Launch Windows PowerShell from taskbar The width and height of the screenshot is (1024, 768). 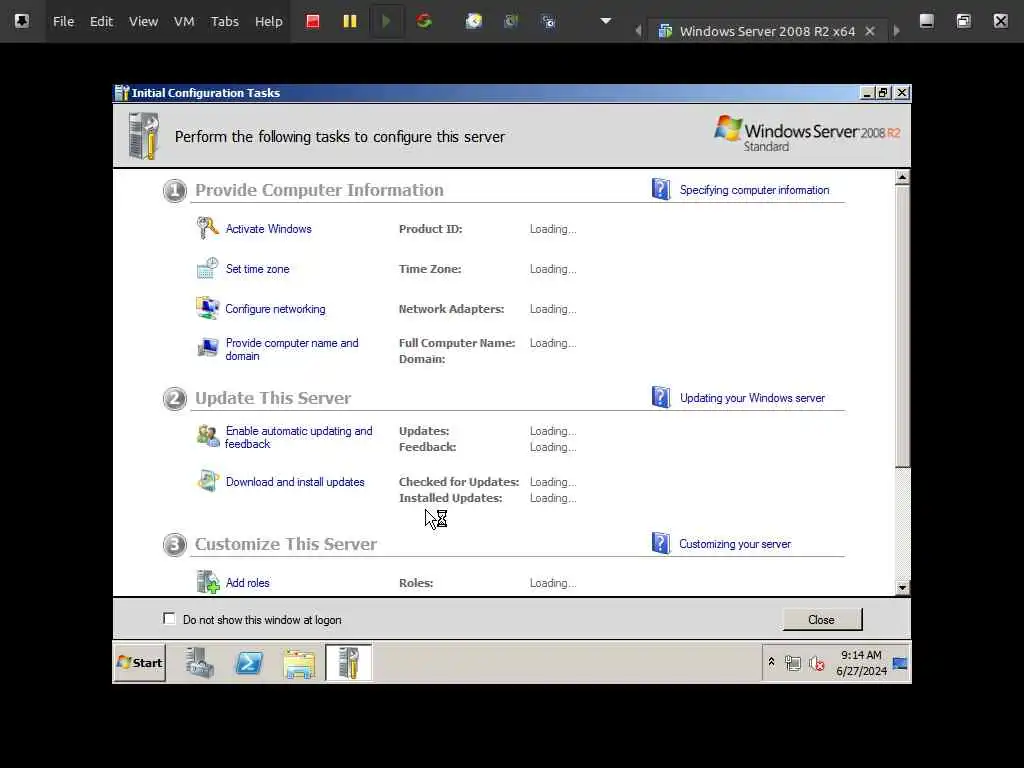click(249, 663)
